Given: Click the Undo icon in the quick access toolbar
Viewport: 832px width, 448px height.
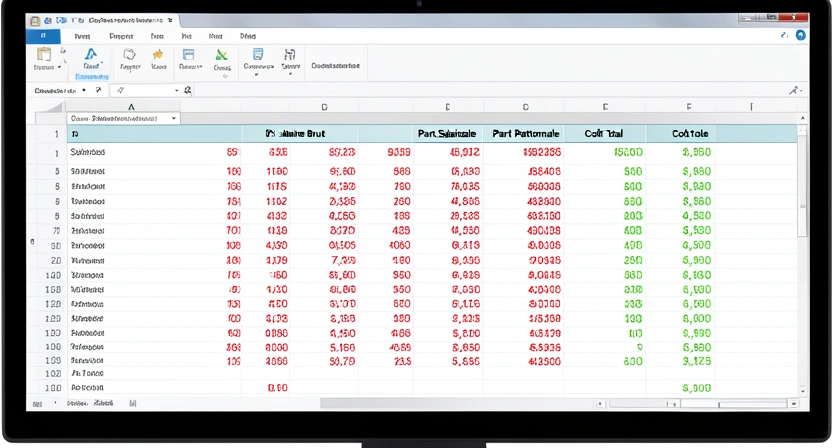Looking at the screenshot, I should (x=62, y=21).
